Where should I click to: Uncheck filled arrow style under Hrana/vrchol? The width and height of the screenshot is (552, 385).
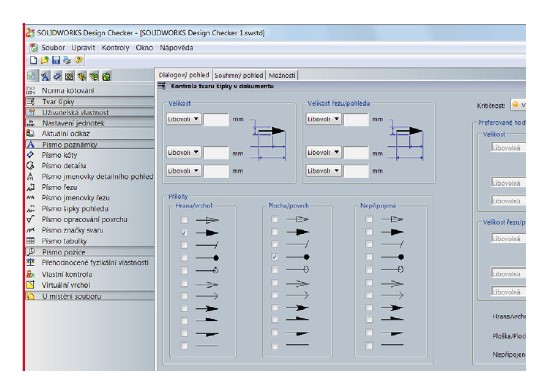pyautogui.click(x=184, y=233)
